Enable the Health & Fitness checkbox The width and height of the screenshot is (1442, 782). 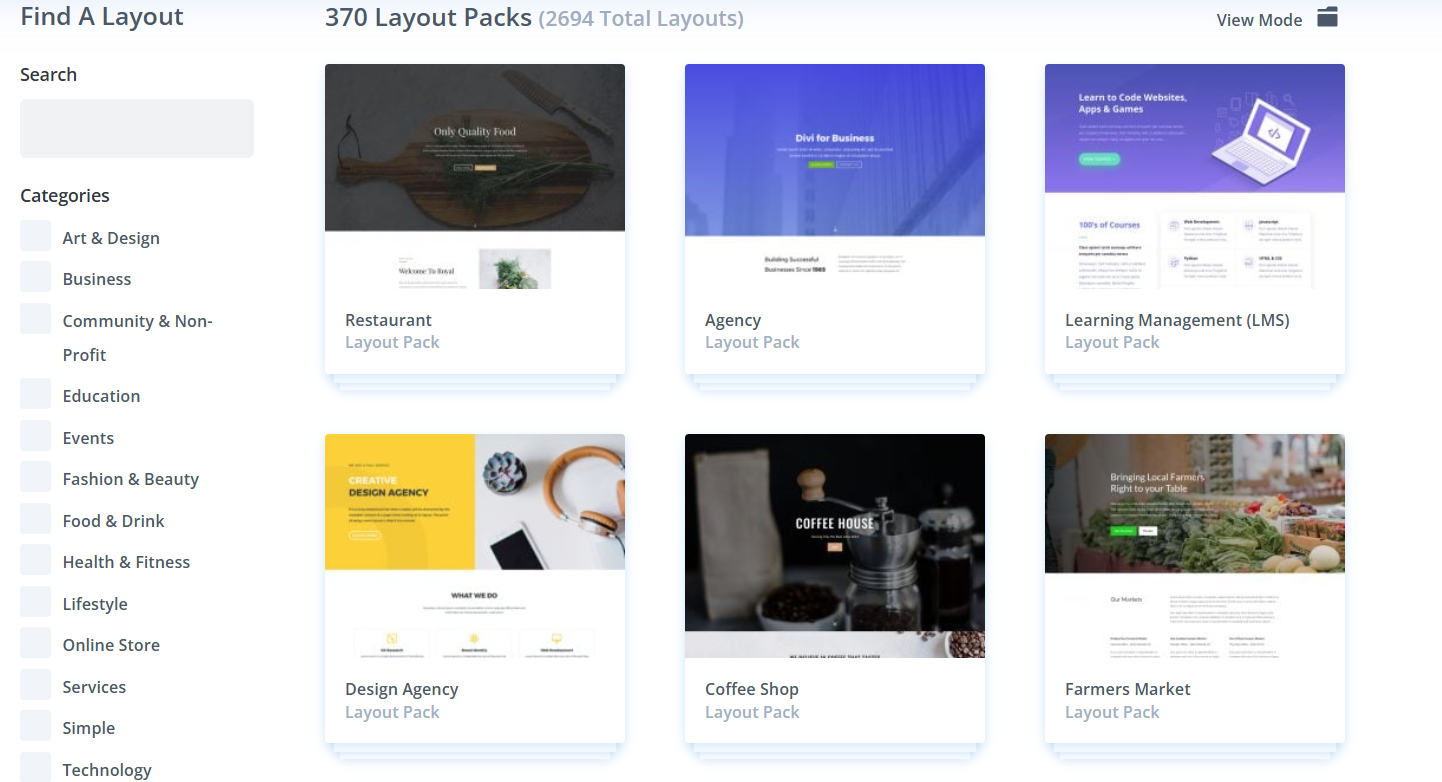click(x=36, y=561)
